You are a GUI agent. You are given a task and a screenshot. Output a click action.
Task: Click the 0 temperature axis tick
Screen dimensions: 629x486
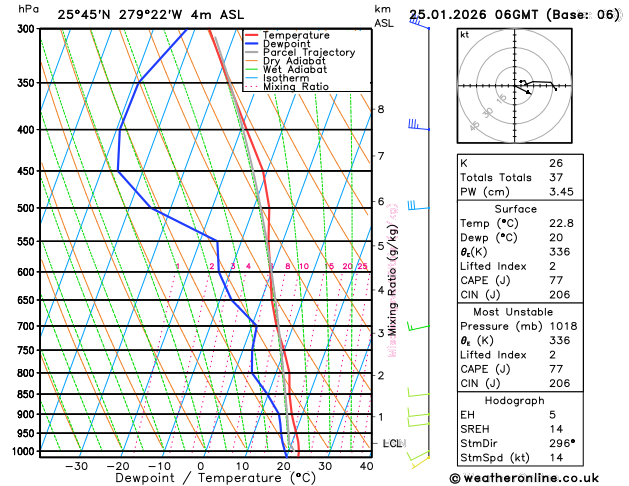[201, 466]
